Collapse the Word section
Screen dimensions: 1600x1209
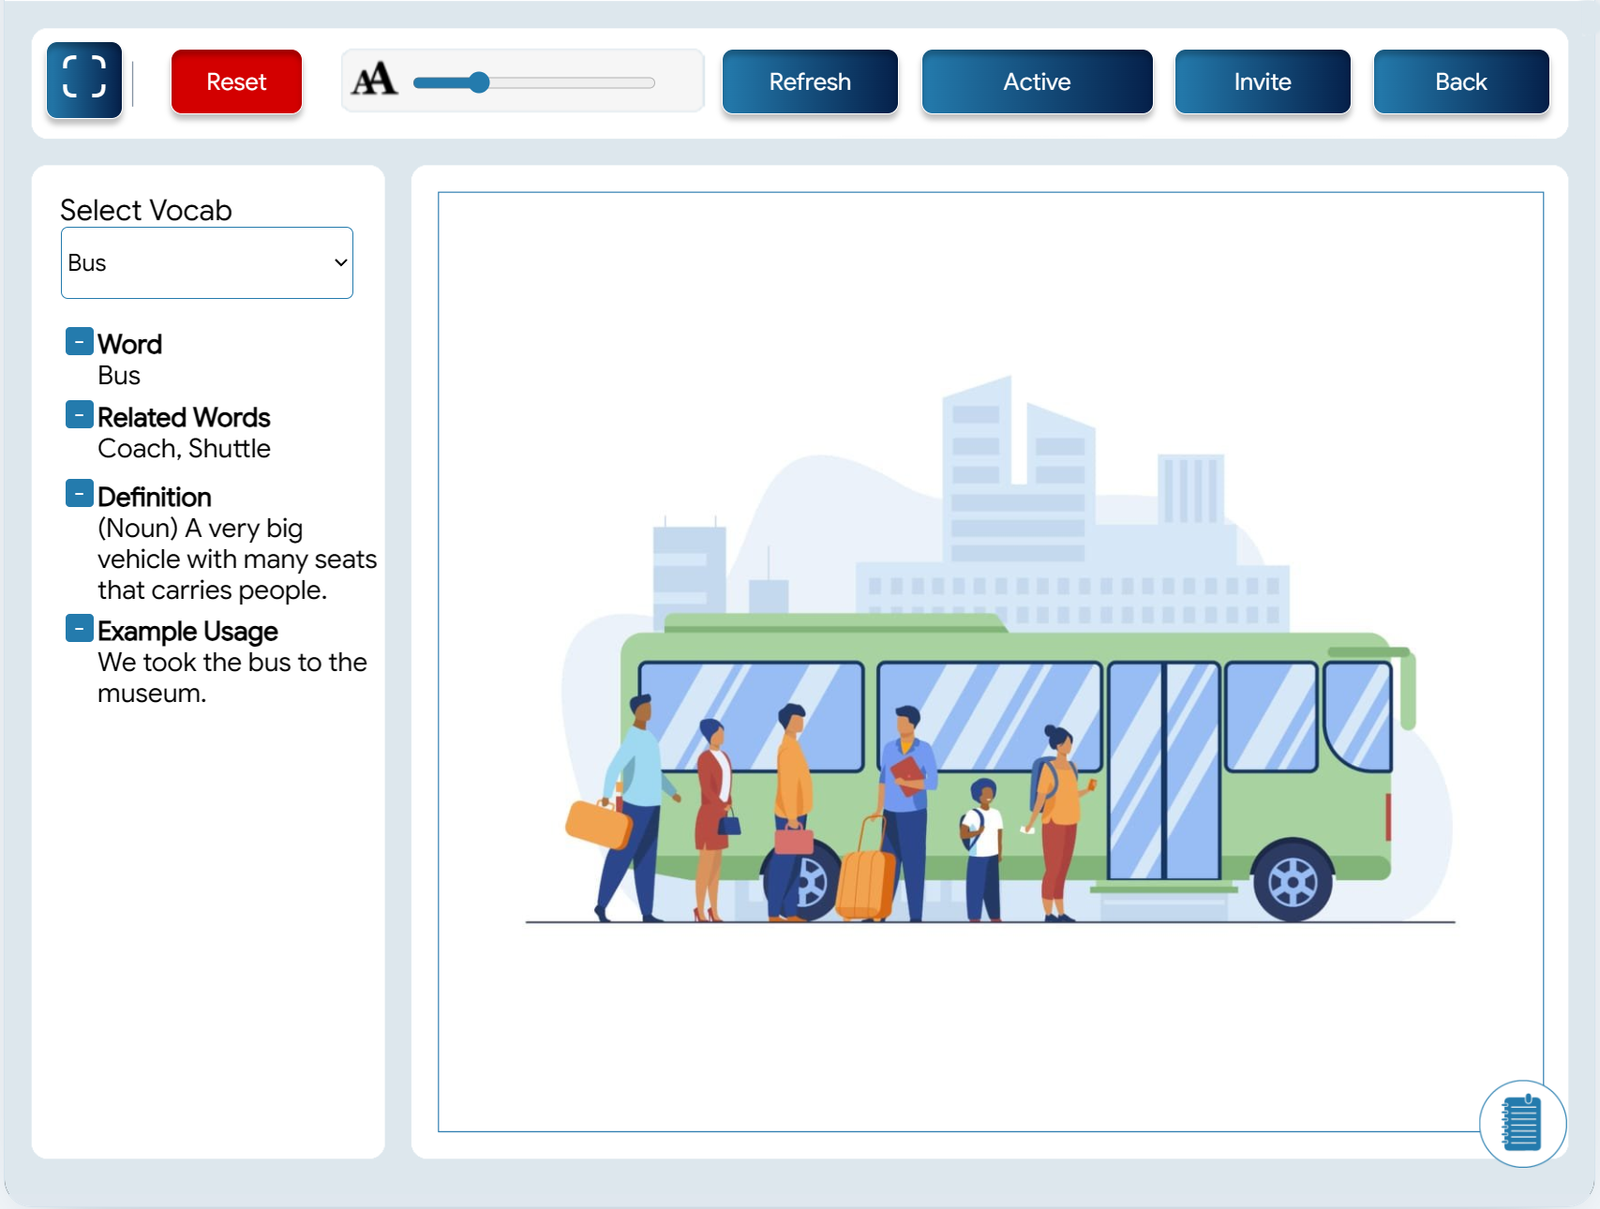(79, 342)
